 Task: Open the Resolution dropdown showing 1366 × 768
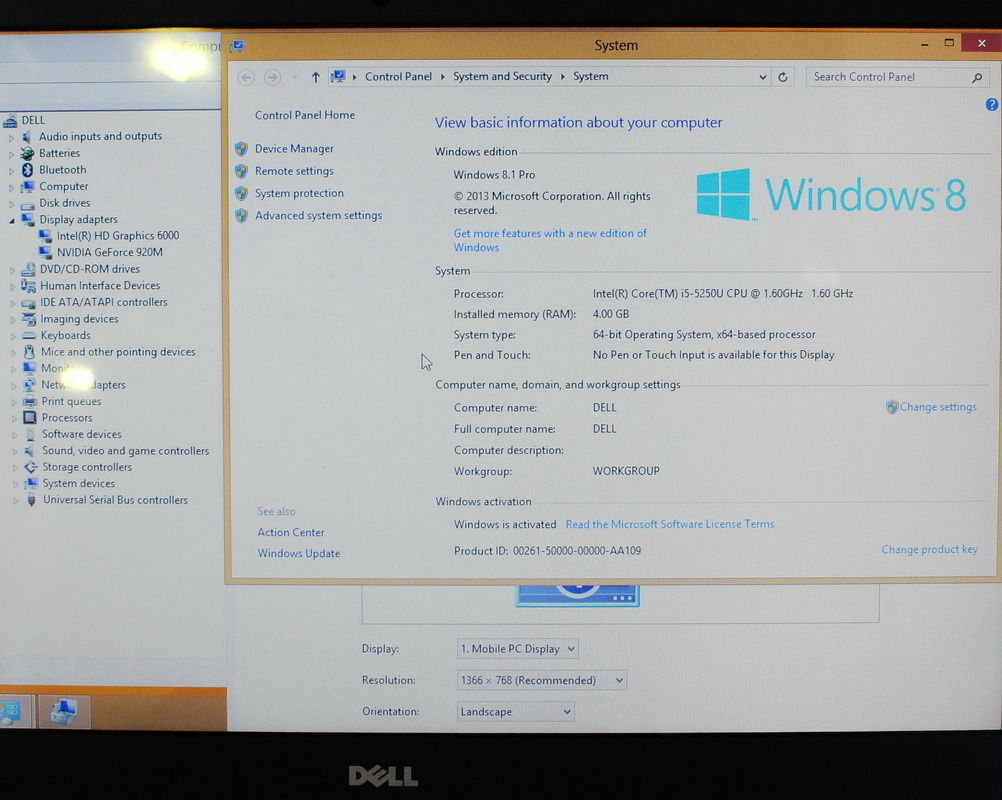[x=542, y=680]
